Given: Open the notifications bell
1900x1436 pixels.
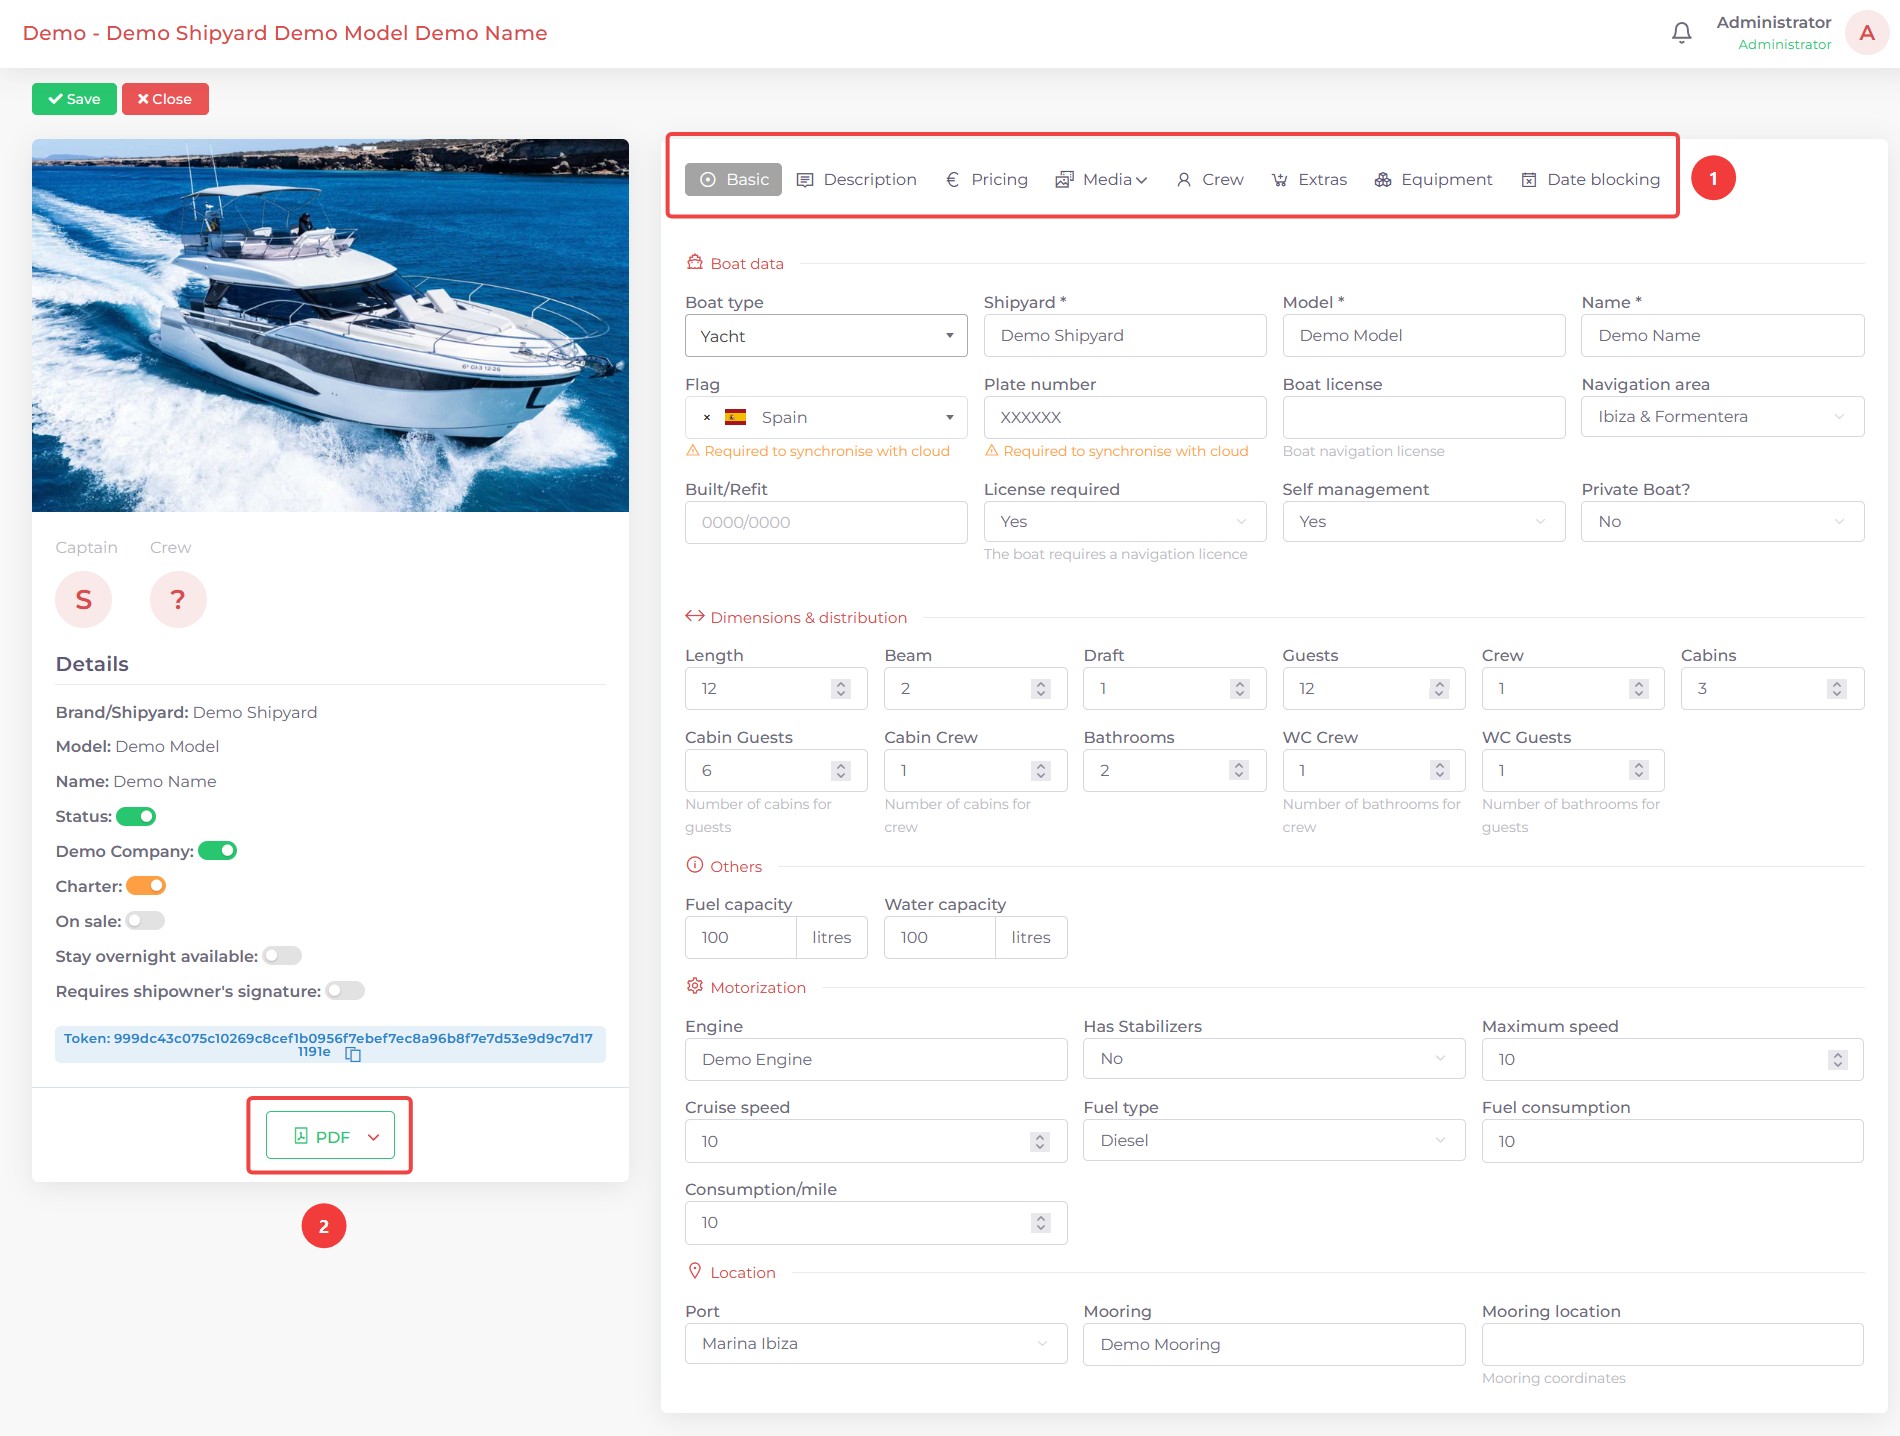Looking at the screenshot, I should coord(1682,33).
